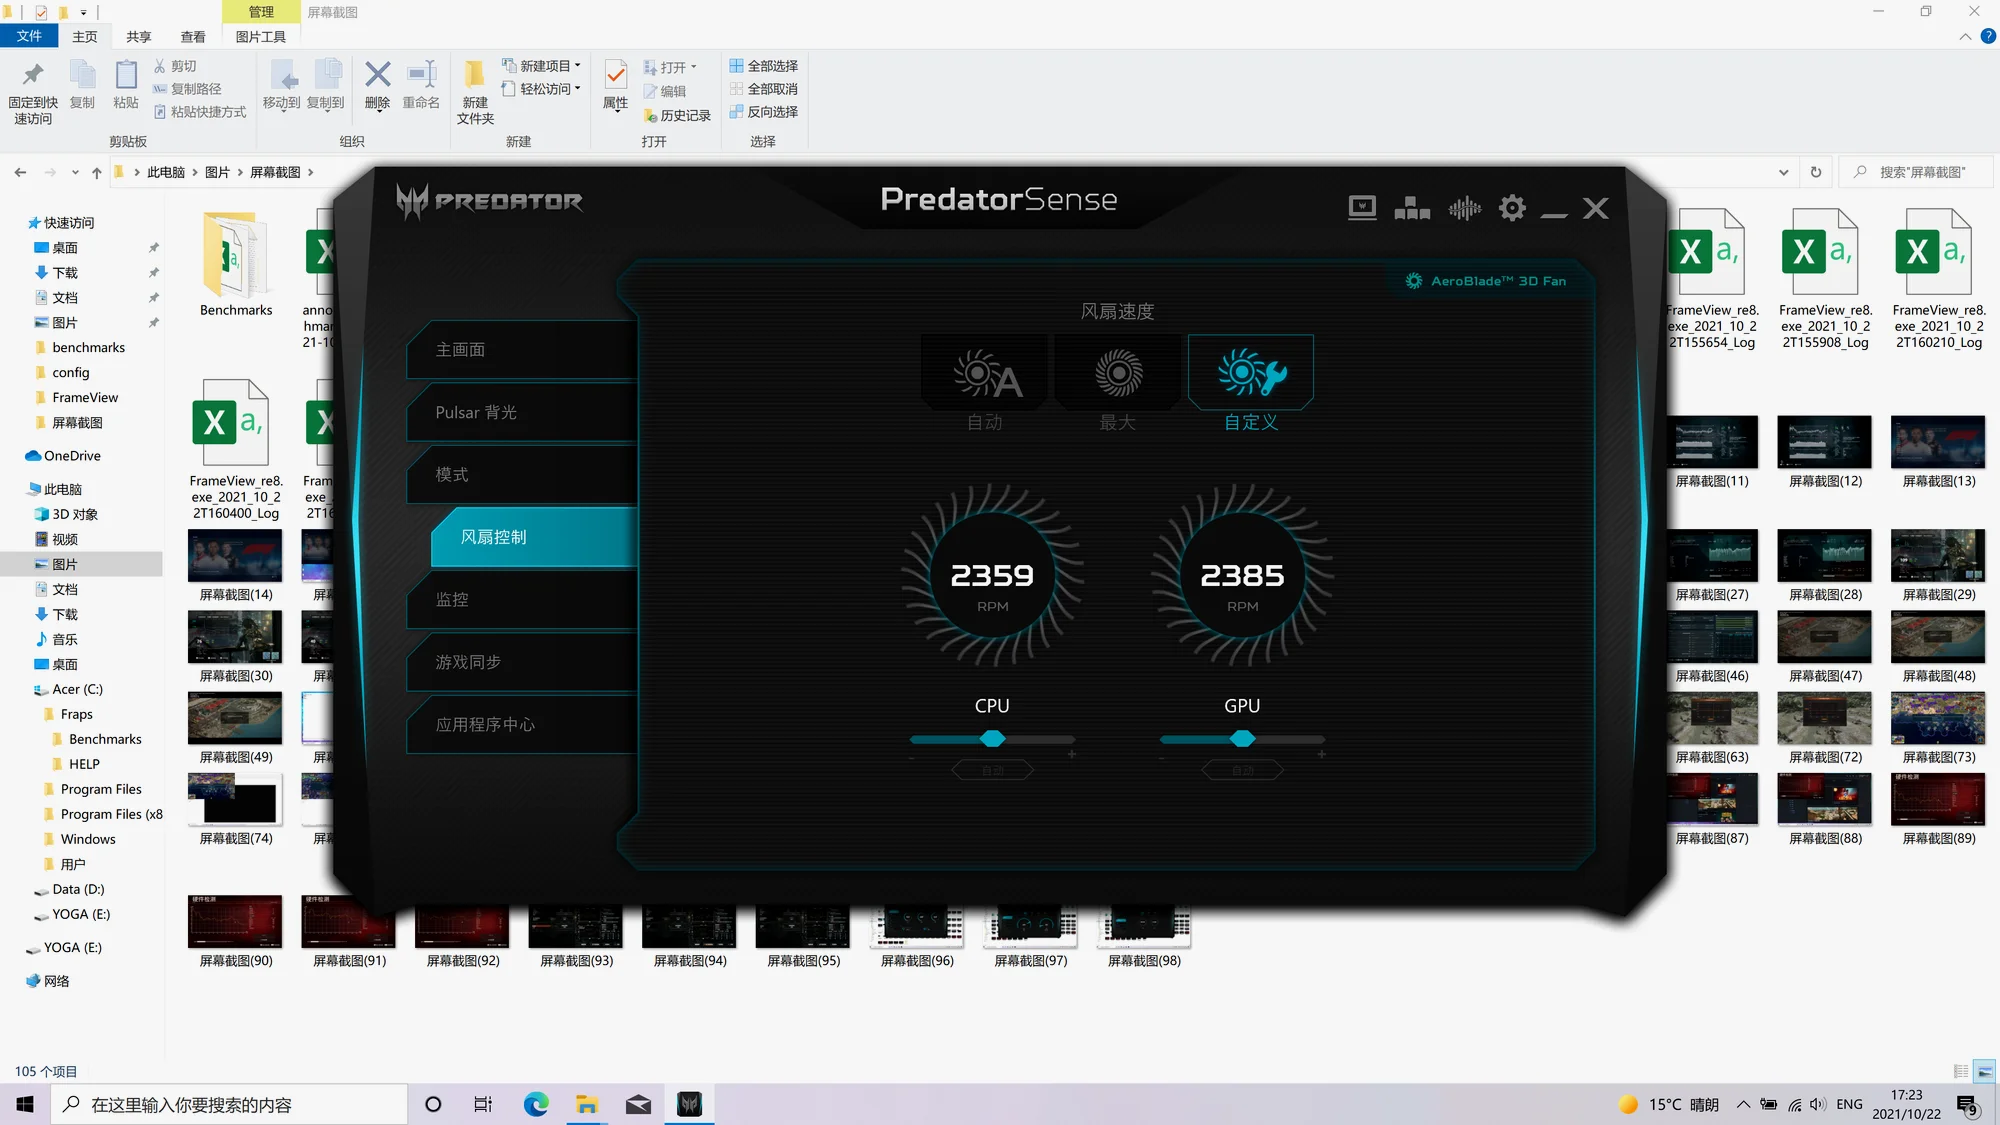Open the Windows Start menu

click(x=25, y=1104)
